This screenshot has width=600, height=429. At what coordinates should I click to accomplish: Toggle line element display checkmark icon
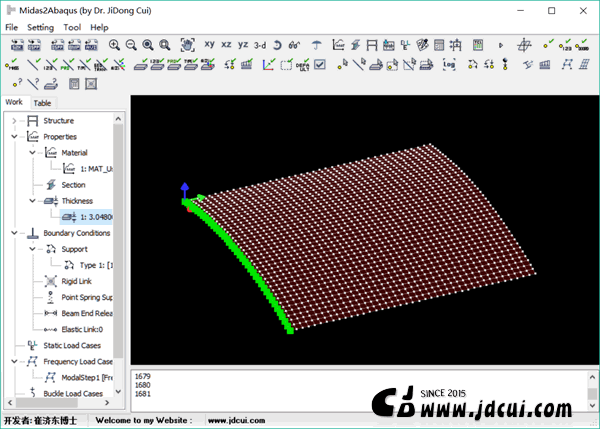(34, 65)
